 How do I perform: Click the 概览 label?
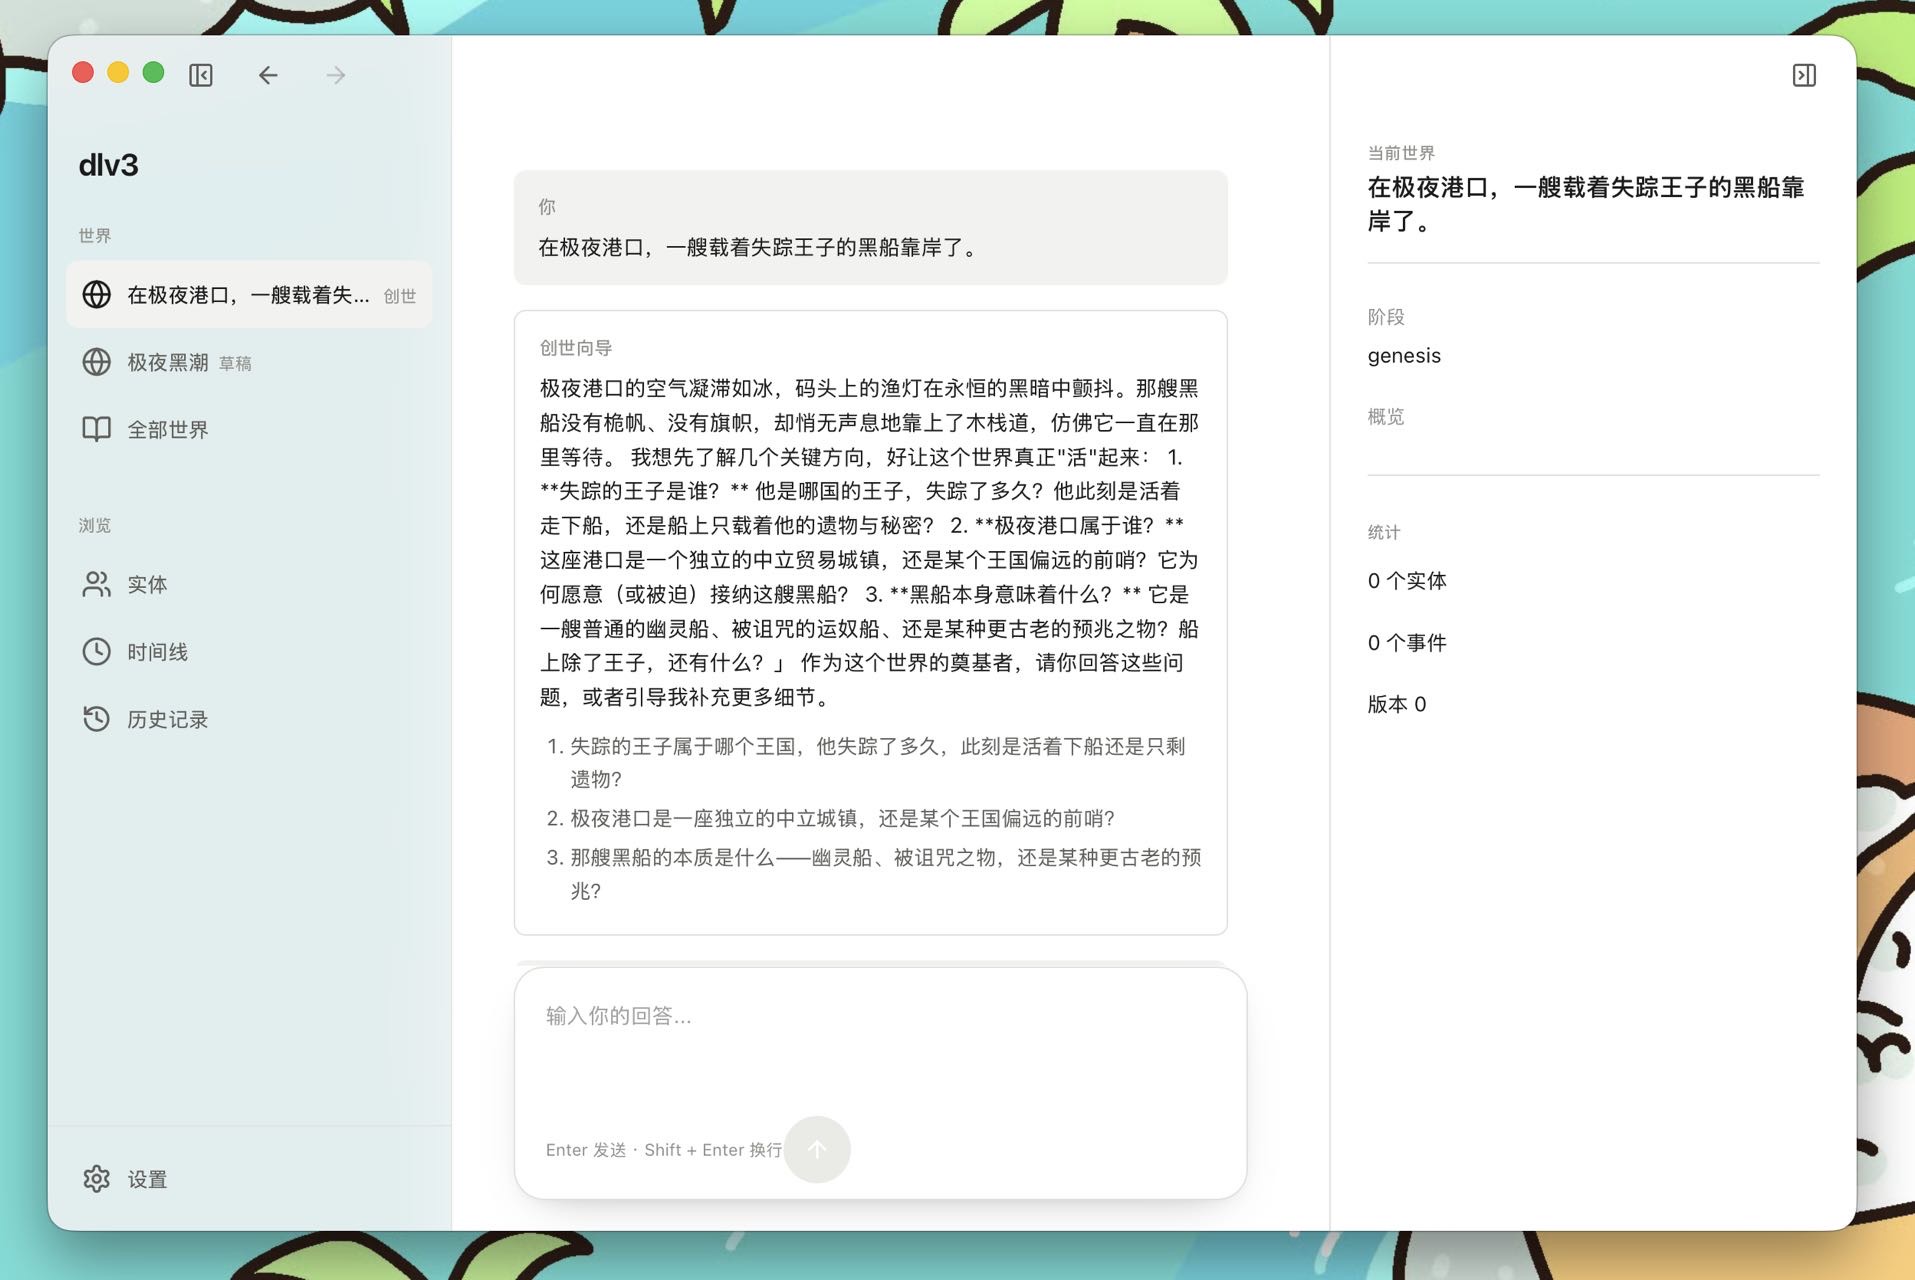[1386, 417]
